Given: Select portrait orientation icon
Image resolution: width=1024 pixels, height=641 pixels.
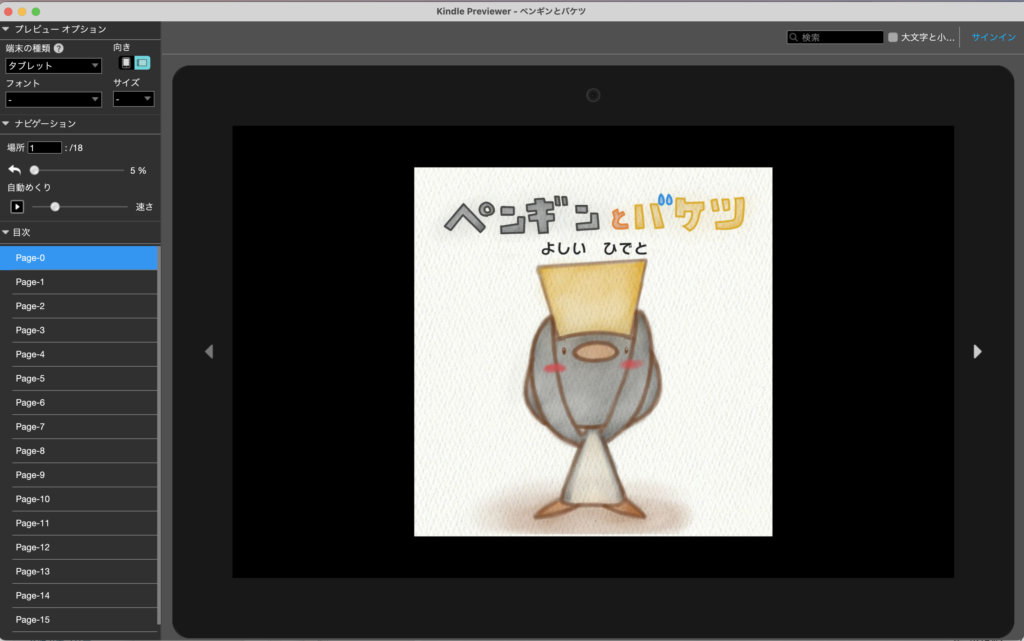Looking at the screenshot, I should coord(126,63).
